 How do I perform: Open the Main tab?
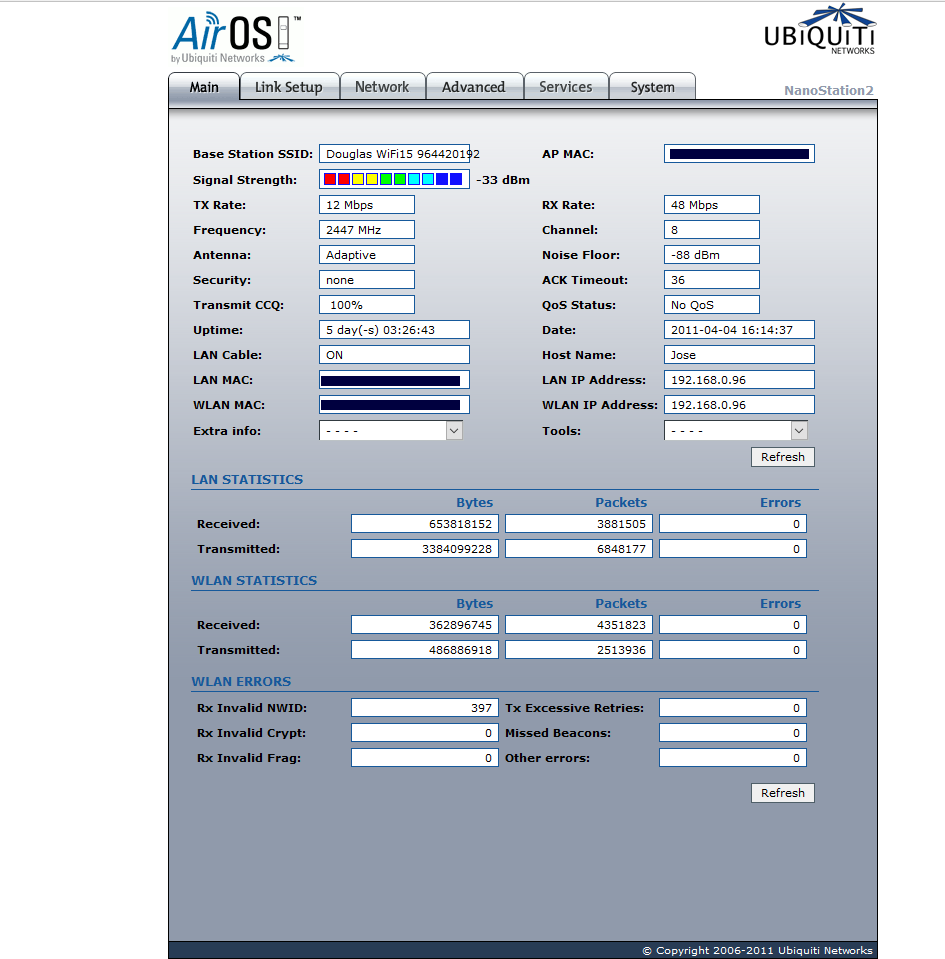coord(204,87)
